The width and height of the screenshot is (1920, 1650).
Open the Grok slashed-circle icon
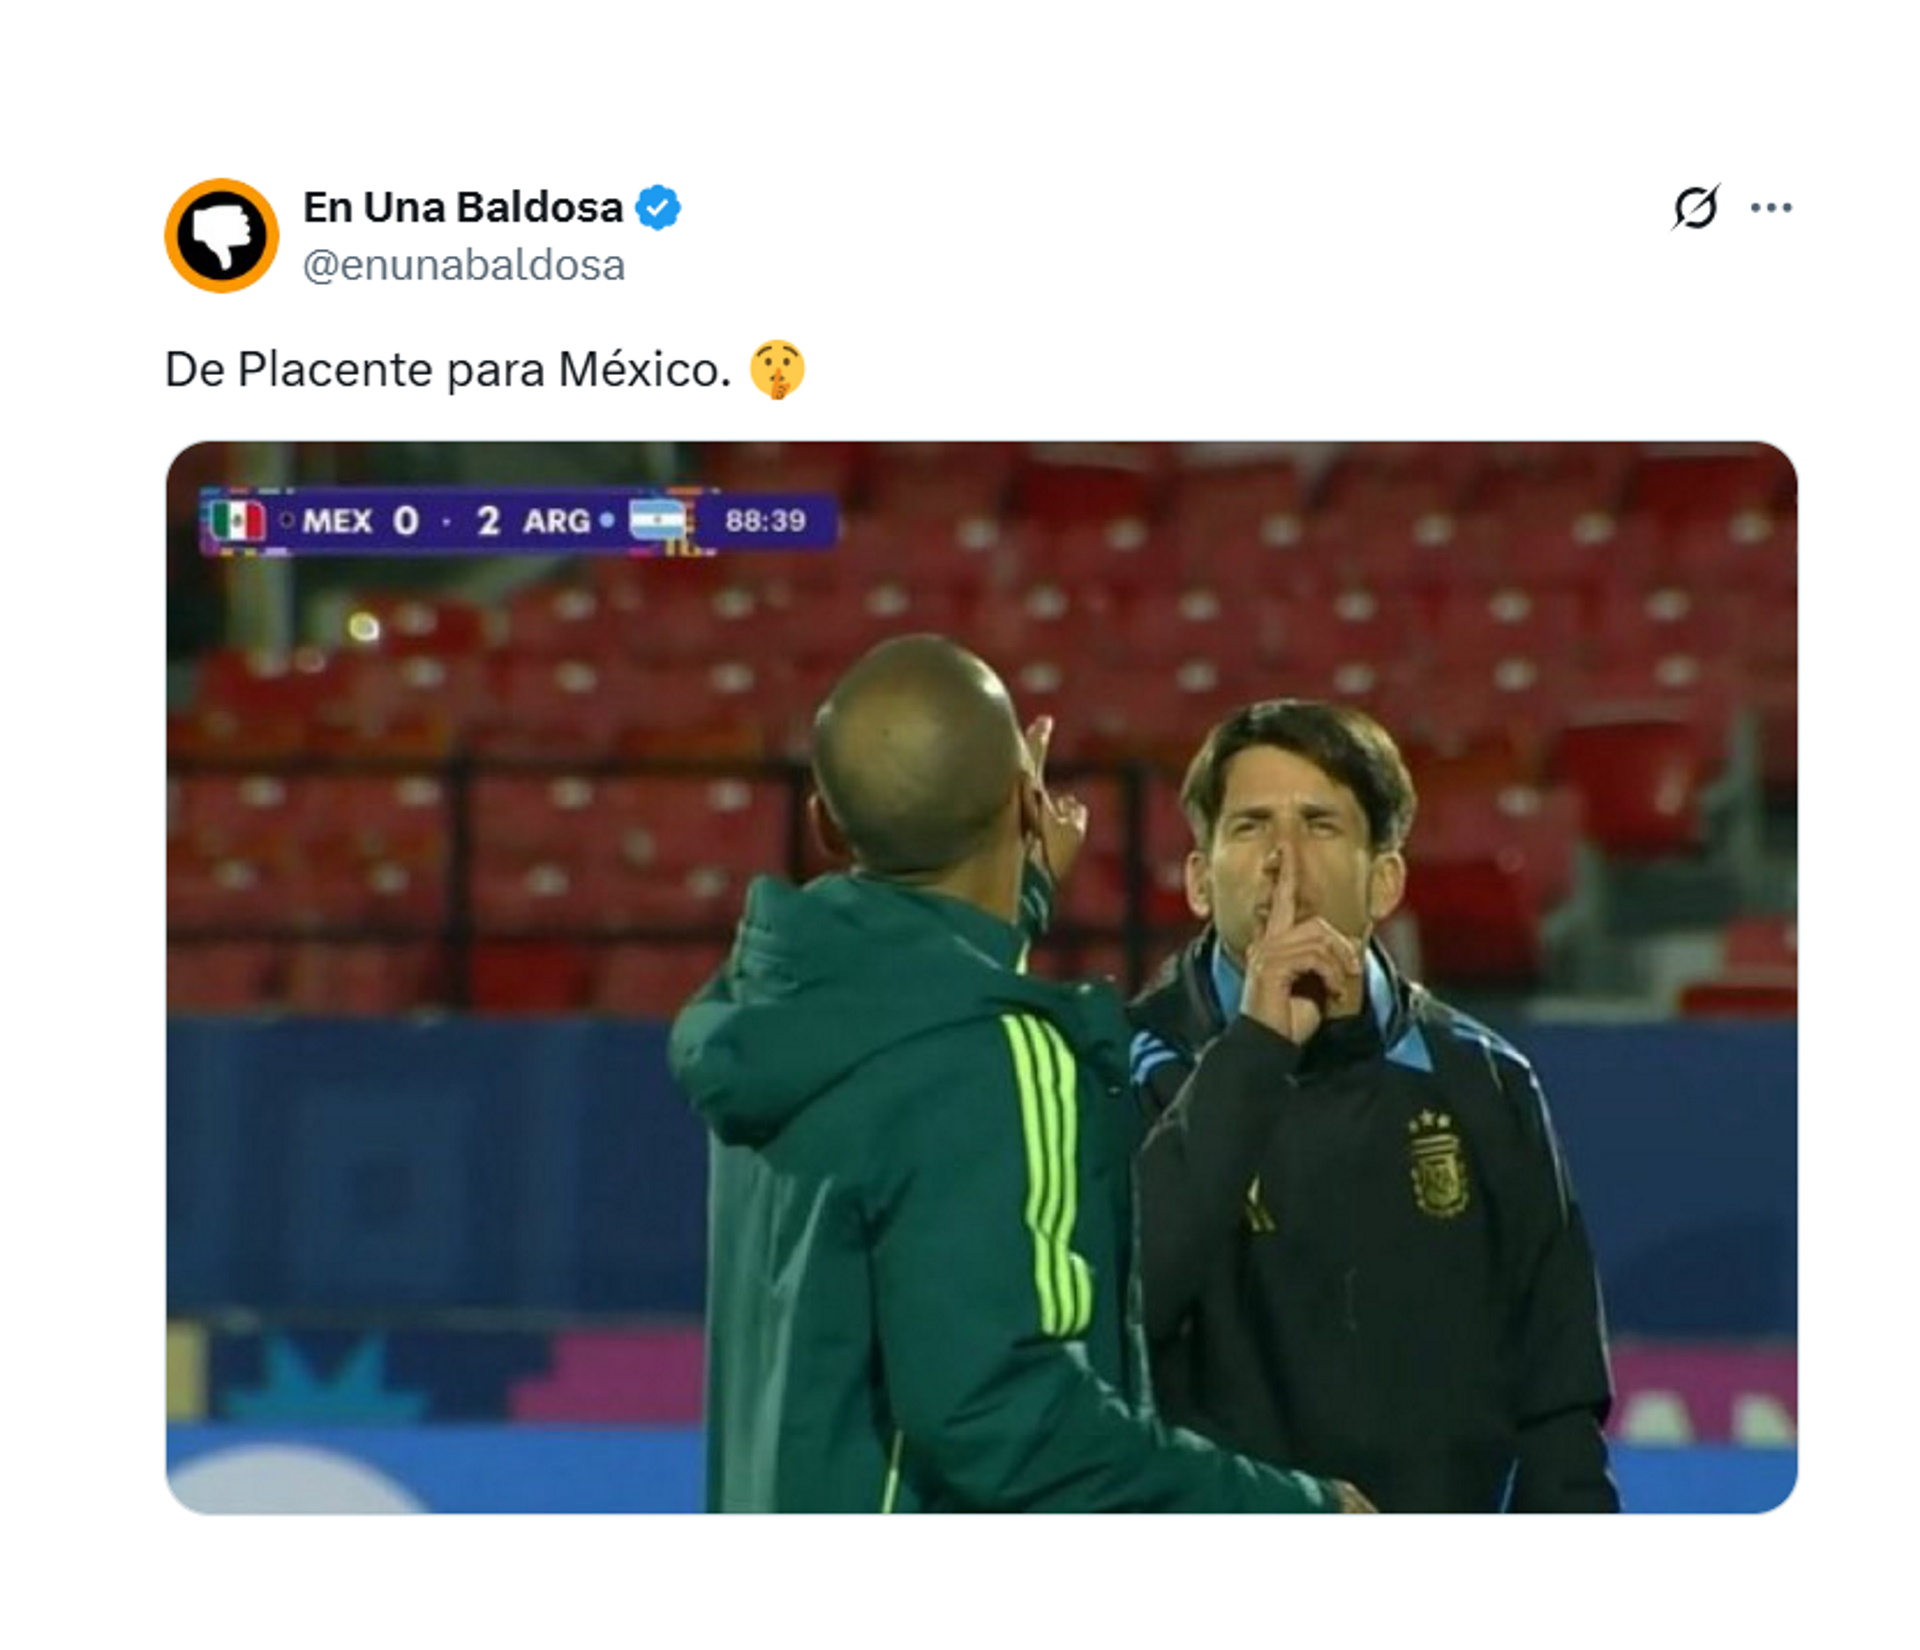click(x=1696, y=208)
